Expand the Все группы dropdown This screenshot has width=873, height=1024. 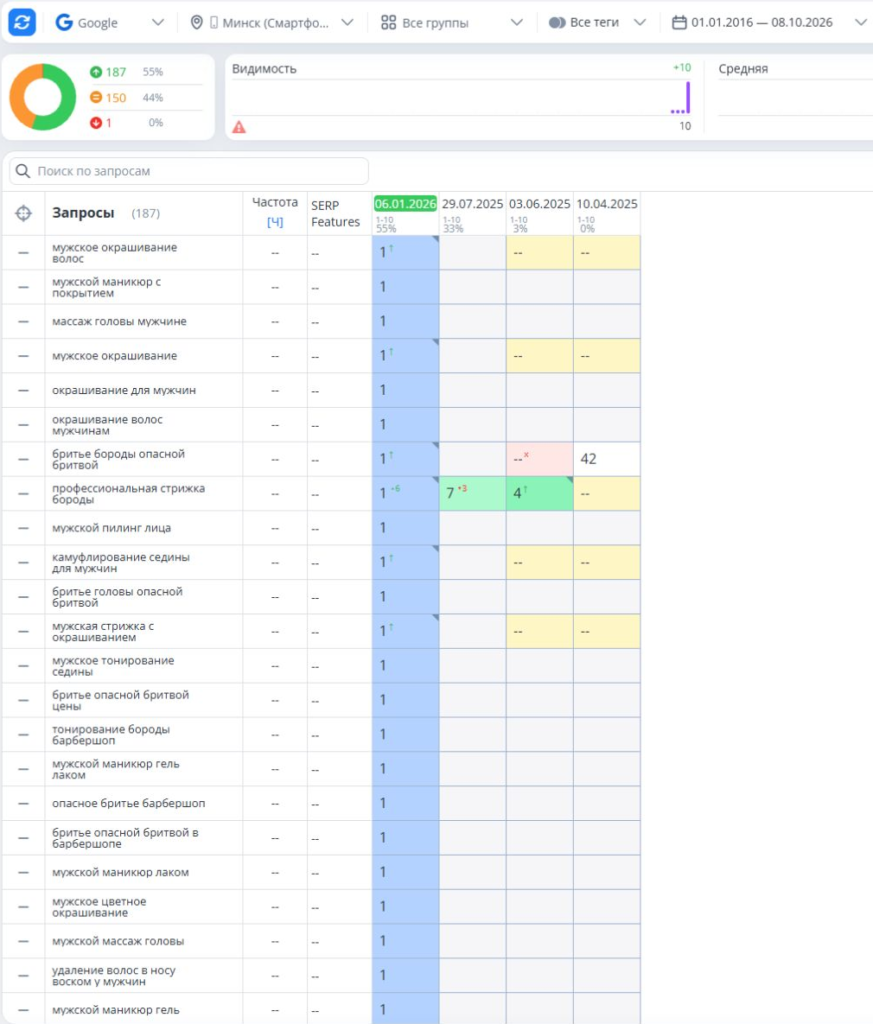[x=516, y=22]
